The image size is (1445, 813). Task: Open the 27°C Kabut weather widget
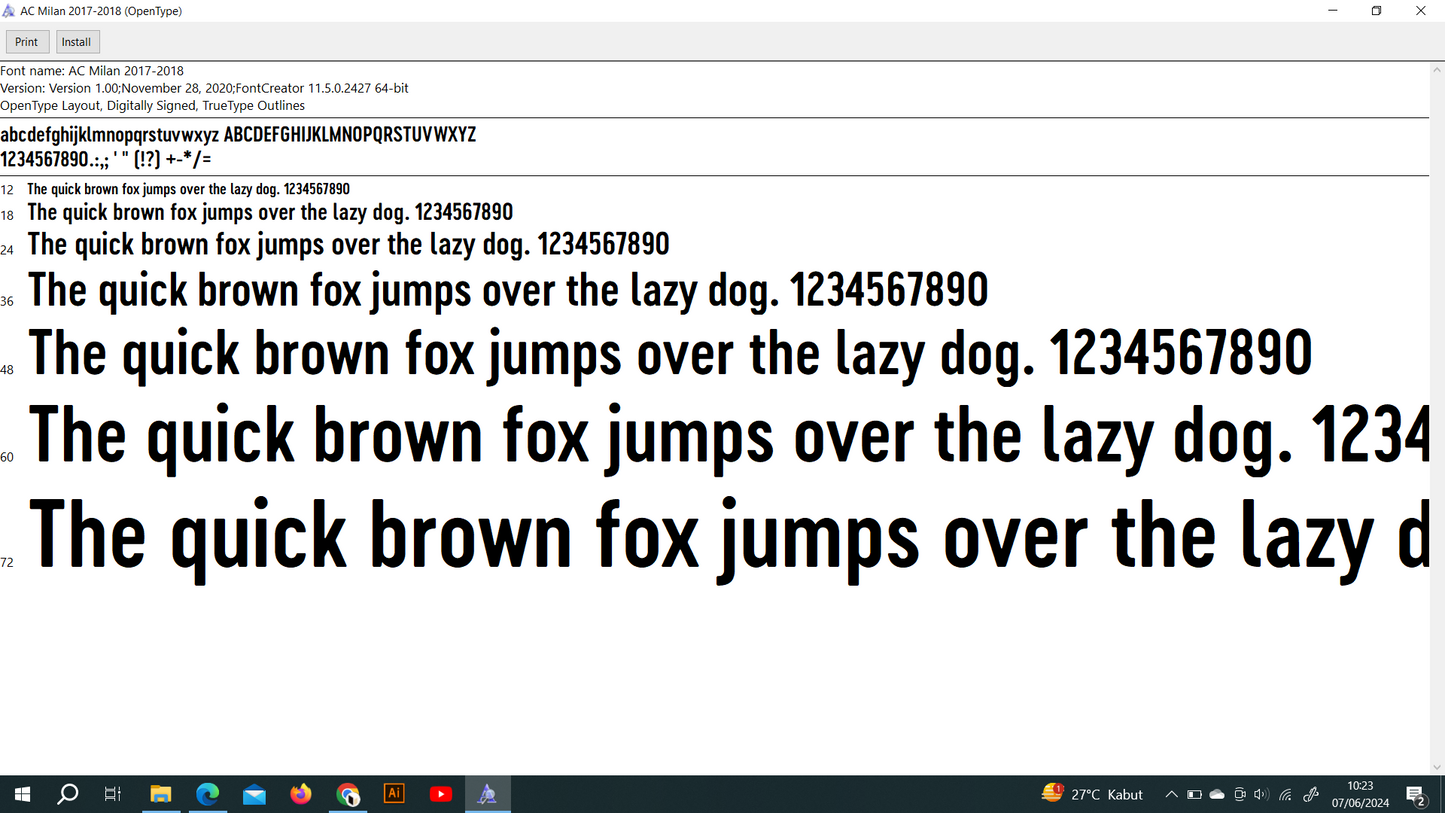1092,794
